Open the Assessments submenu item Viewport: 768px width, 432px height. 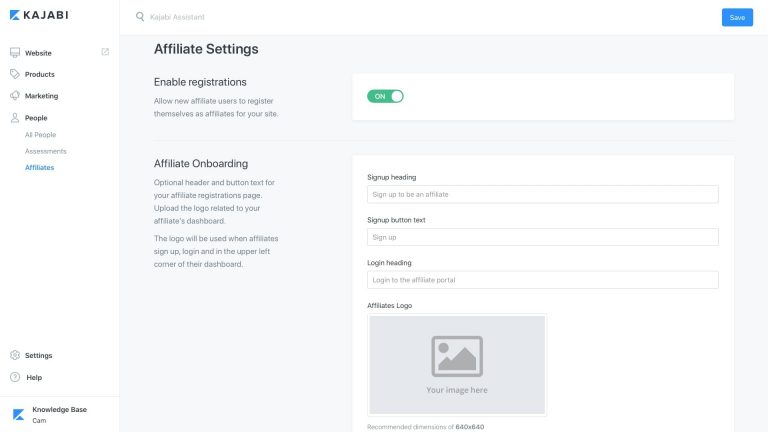pos(46,151)
